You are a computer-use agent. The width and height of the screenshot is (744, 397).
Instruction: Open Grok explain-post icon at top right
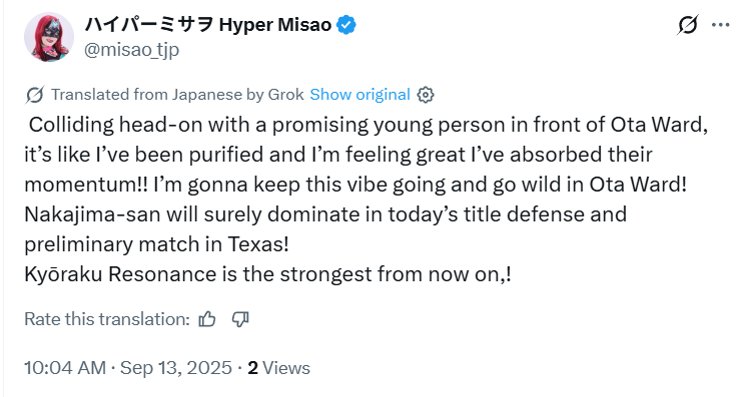(688, 25)
